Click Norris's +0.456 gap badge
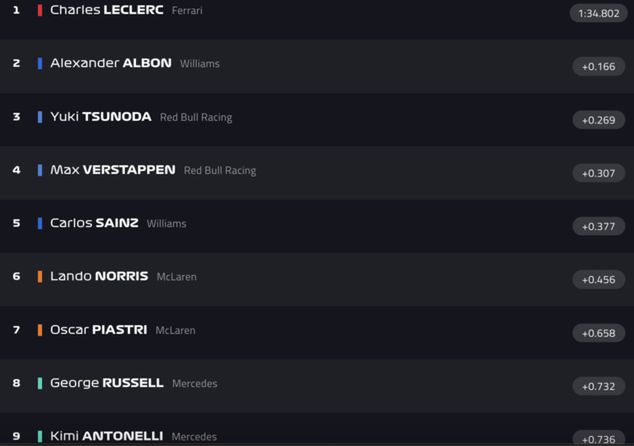This screenshot has height=446, width=634. [598, 280]
